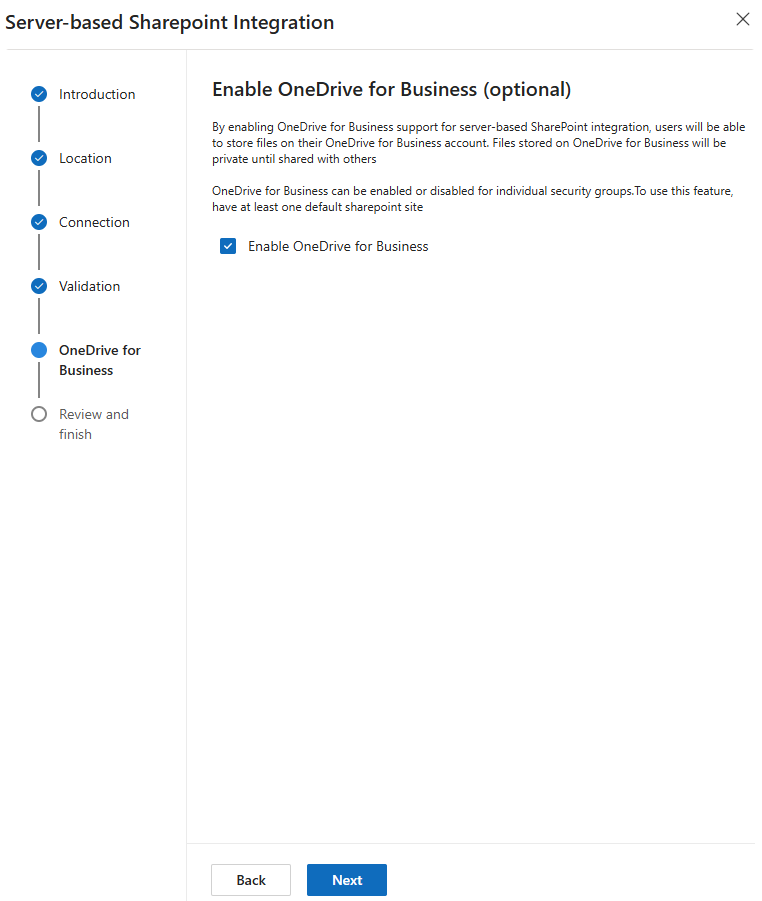The height and width of the screenshot is (901, 762).
Task: Click the active OneDrive for Business step dot
Action: 39,350
